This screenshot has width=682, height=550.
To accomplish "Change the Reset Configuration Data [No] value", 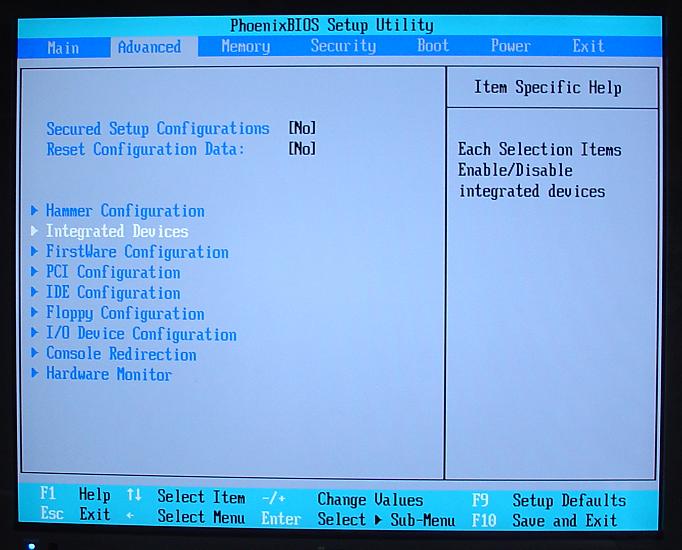I will click(302, 149).
